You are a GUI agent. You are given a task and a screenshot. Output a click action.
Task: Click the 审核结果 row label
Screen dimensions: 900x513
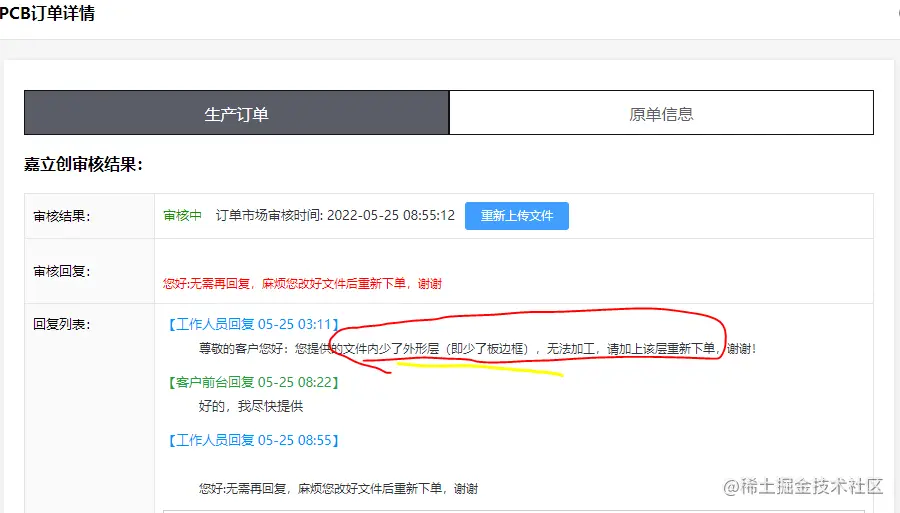61,216
